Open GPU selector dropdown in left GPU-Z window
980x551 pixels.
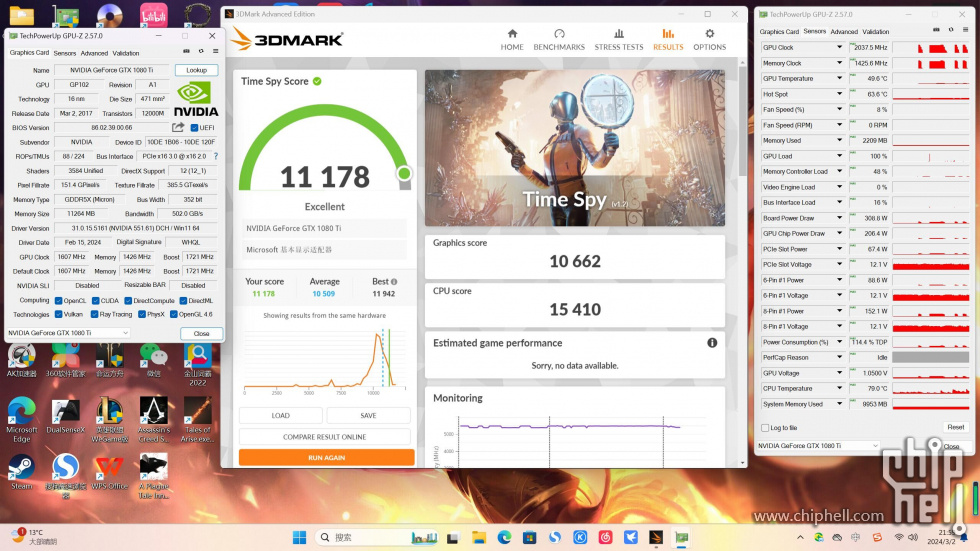(68, 333)
